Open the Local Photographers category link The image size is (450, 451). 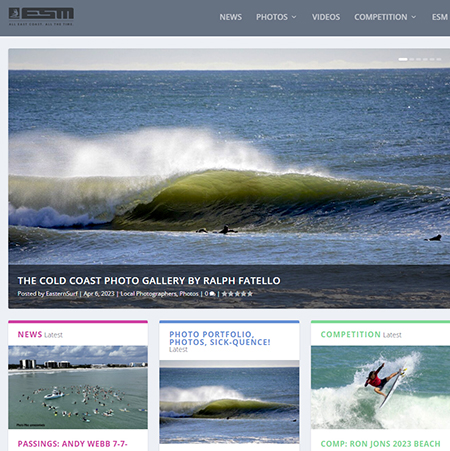pyautogui.click(x=148, y=294)
